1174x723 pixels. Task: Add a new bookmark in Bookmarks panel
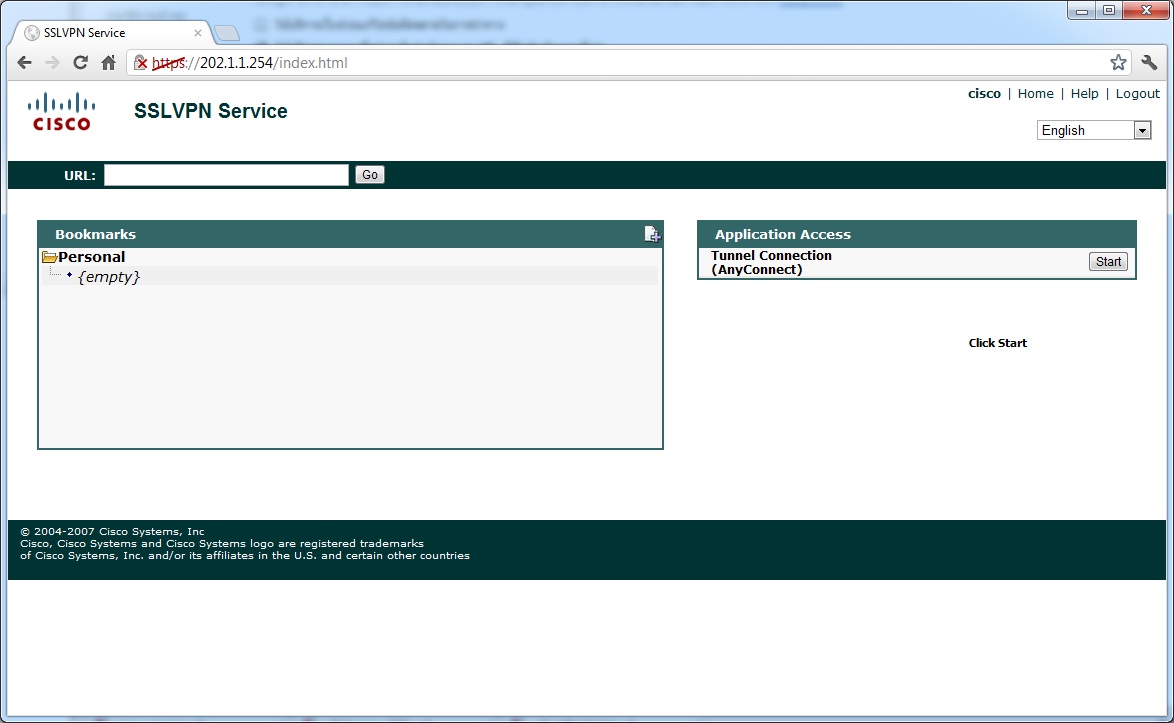pyautogui.click(x=652, y=234)
